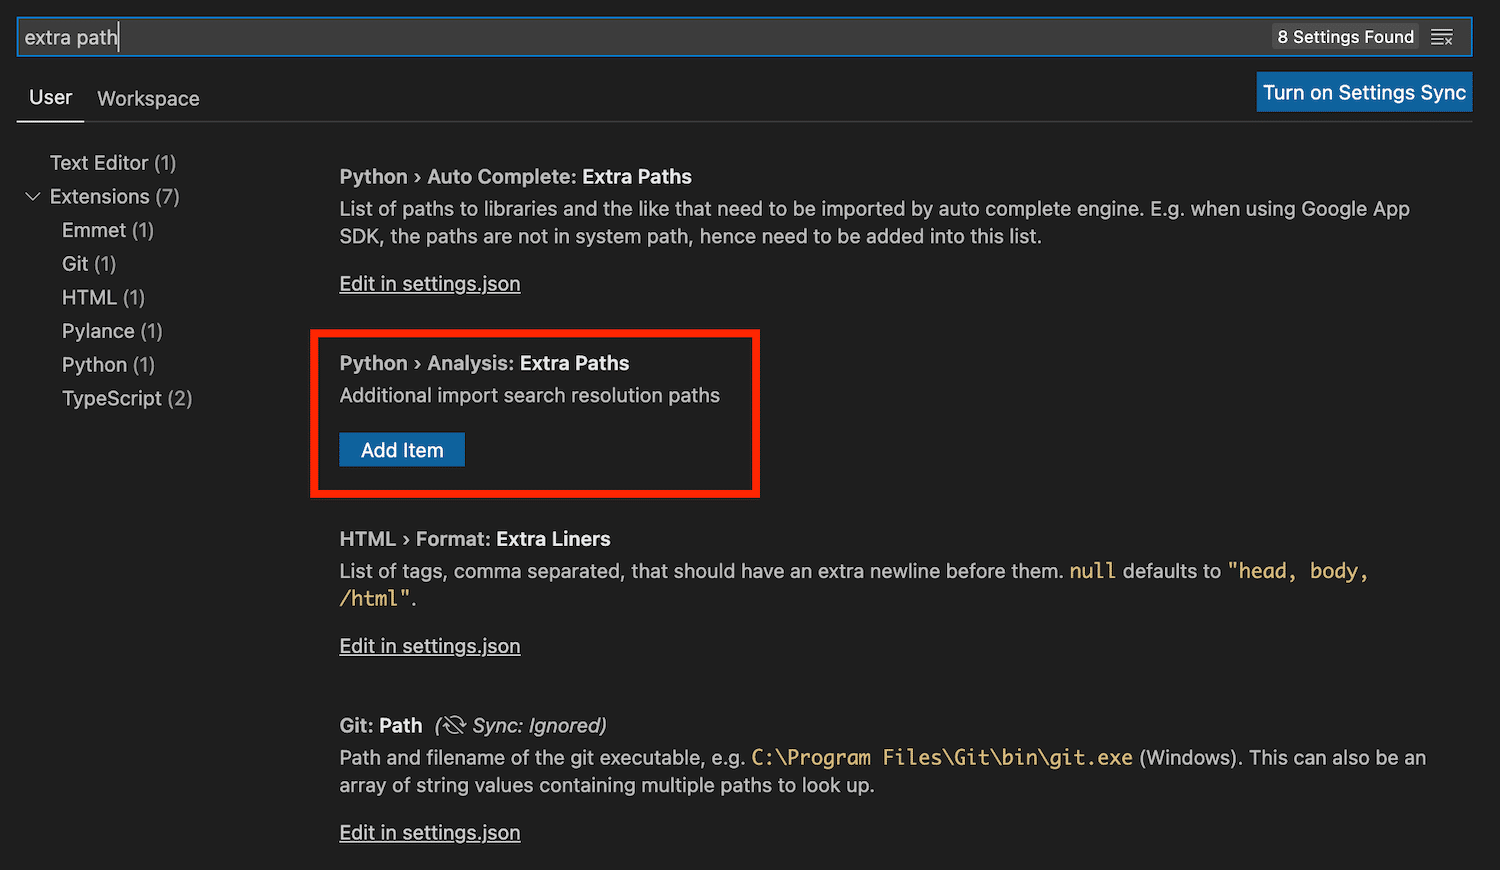Select the Text Editor category
The width and height of the screenshot is (1500, 870).
pyautogui.click(x=112, y=162)
